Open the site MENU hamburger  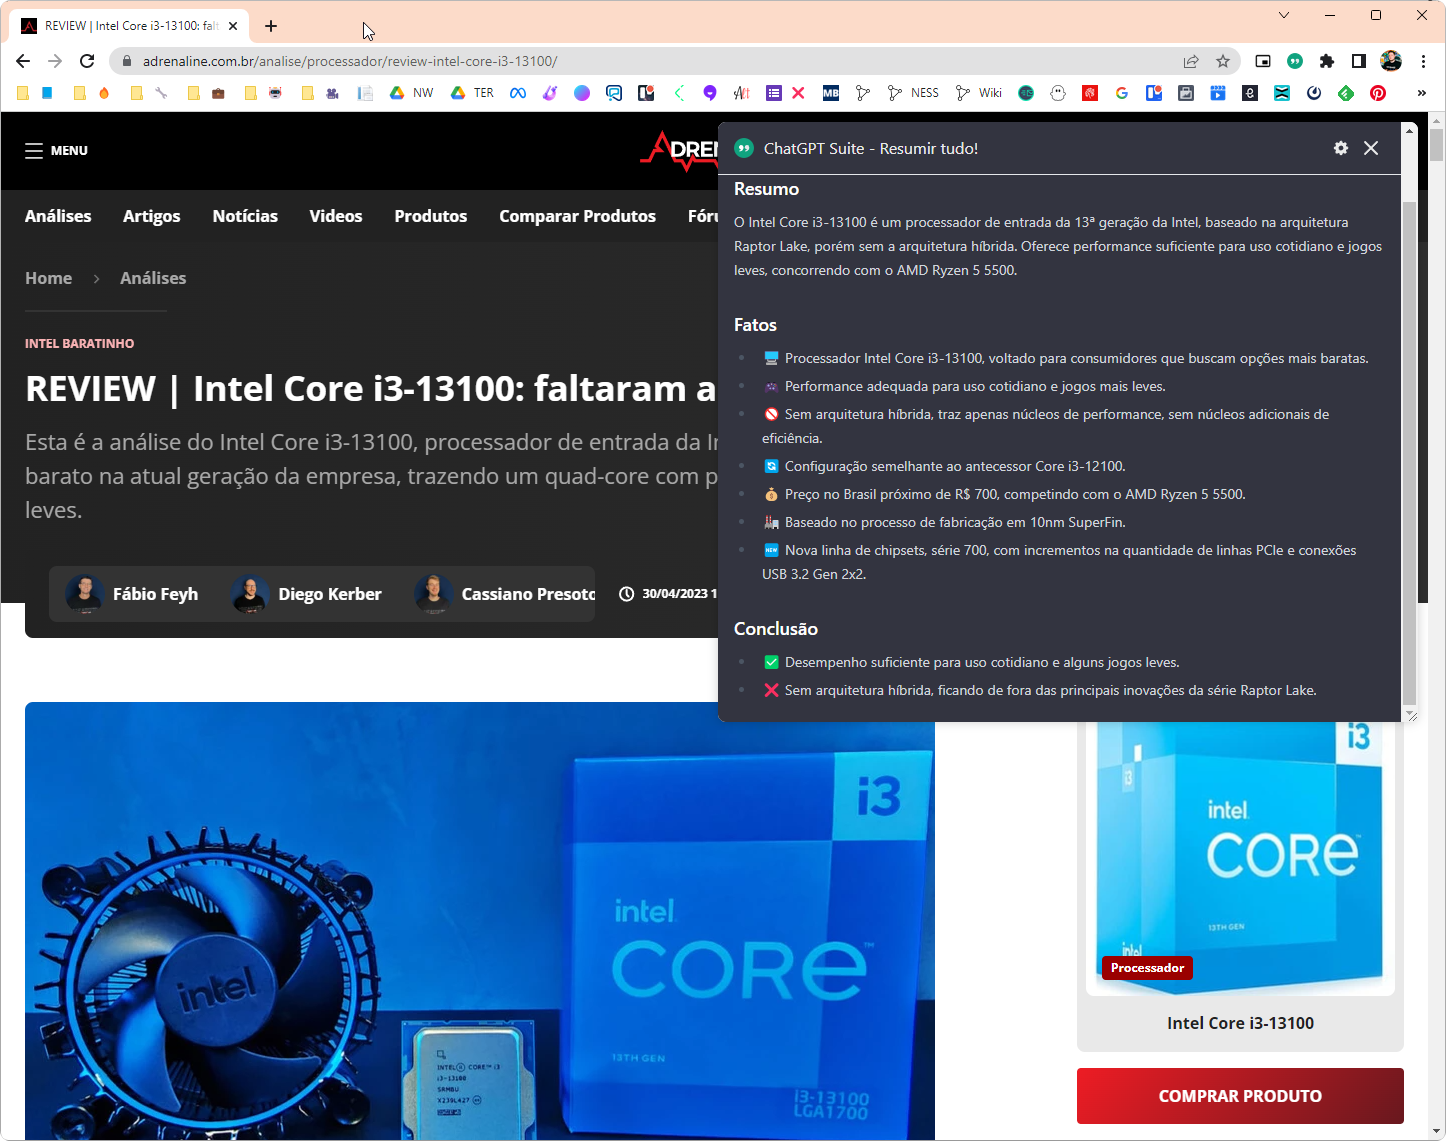coord(56,150)
